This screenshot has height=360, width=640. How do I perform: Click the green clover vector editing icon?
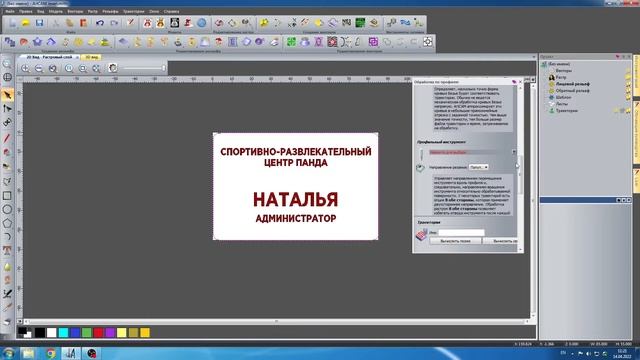click(x=291, y=42)
